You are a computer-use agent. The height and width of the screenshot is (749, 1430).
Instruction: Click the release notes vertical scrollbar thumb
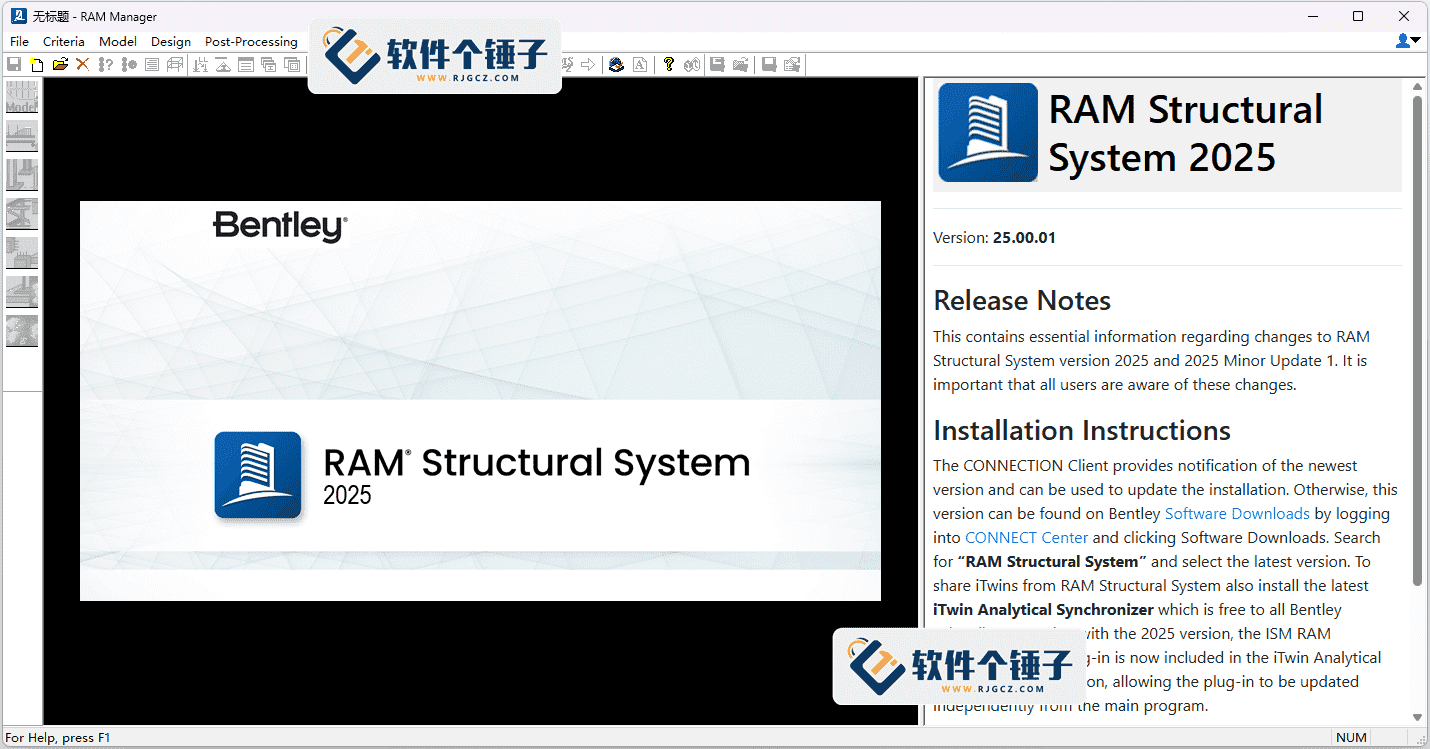click(1417, 340)
